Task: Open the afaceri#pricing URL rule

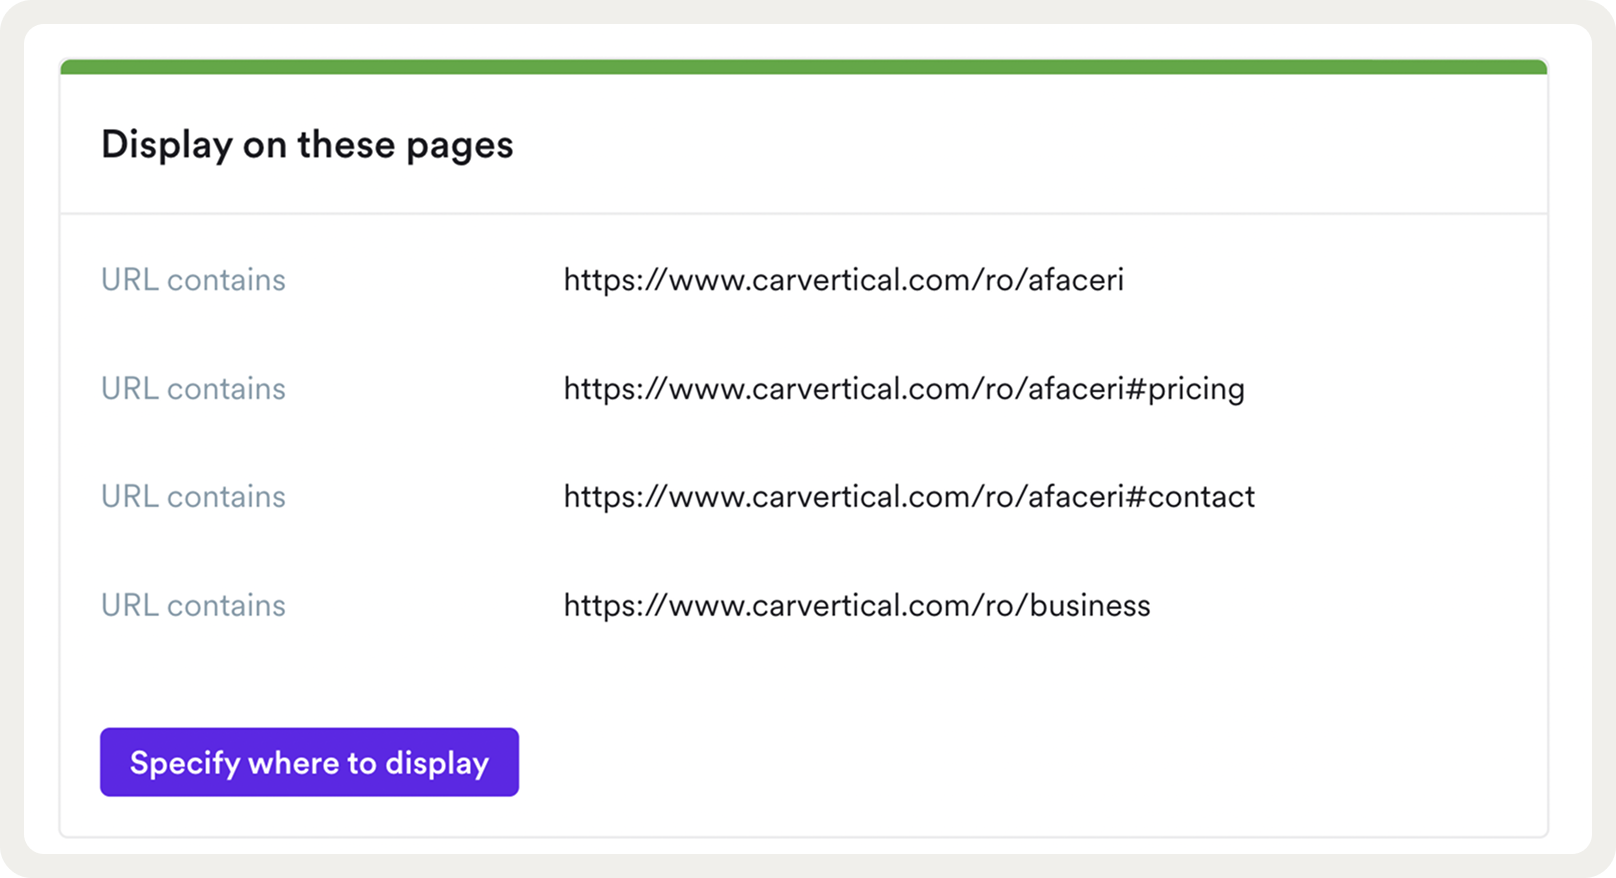Action: coord(903,389)
